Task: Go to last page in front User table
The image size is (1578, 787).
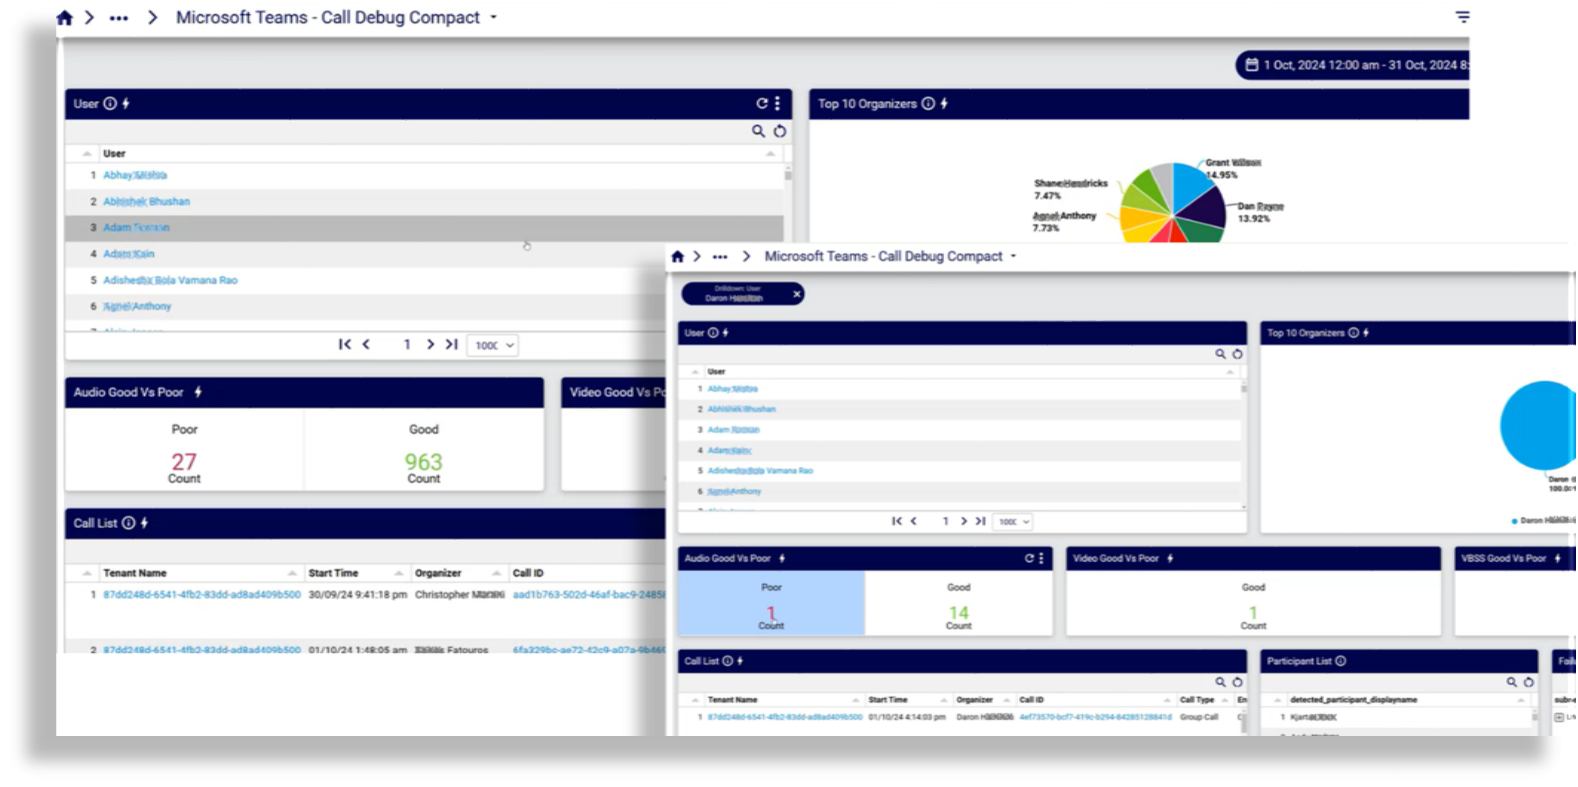Action: [981, 521]
